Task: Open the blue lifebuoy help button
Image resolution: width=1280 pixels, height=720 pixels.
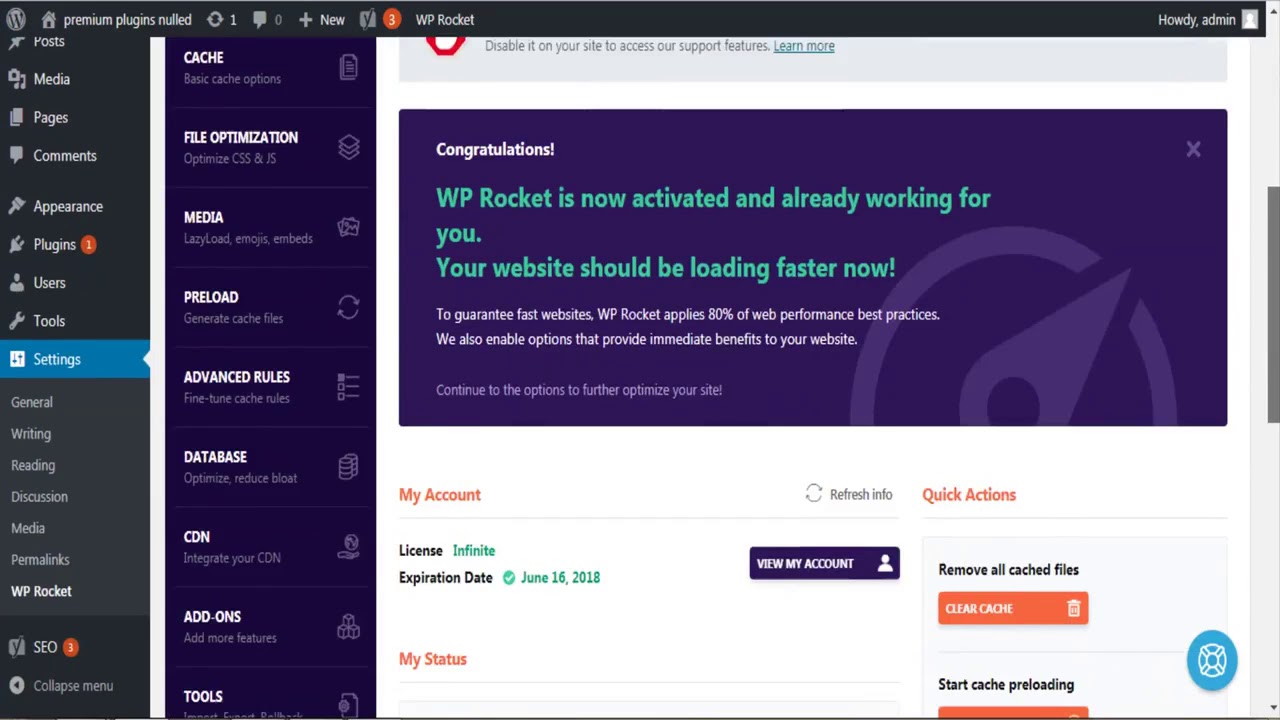Action: [1212, 660]
